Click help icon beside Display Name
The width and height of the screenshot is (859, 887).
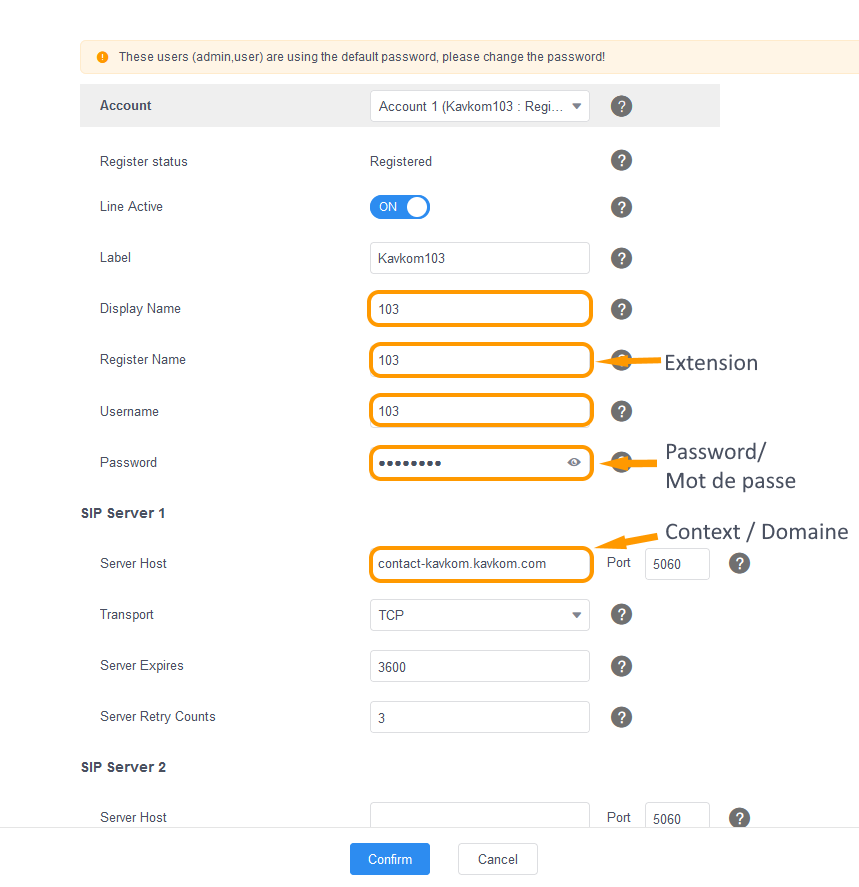click(x=621, y=309)
